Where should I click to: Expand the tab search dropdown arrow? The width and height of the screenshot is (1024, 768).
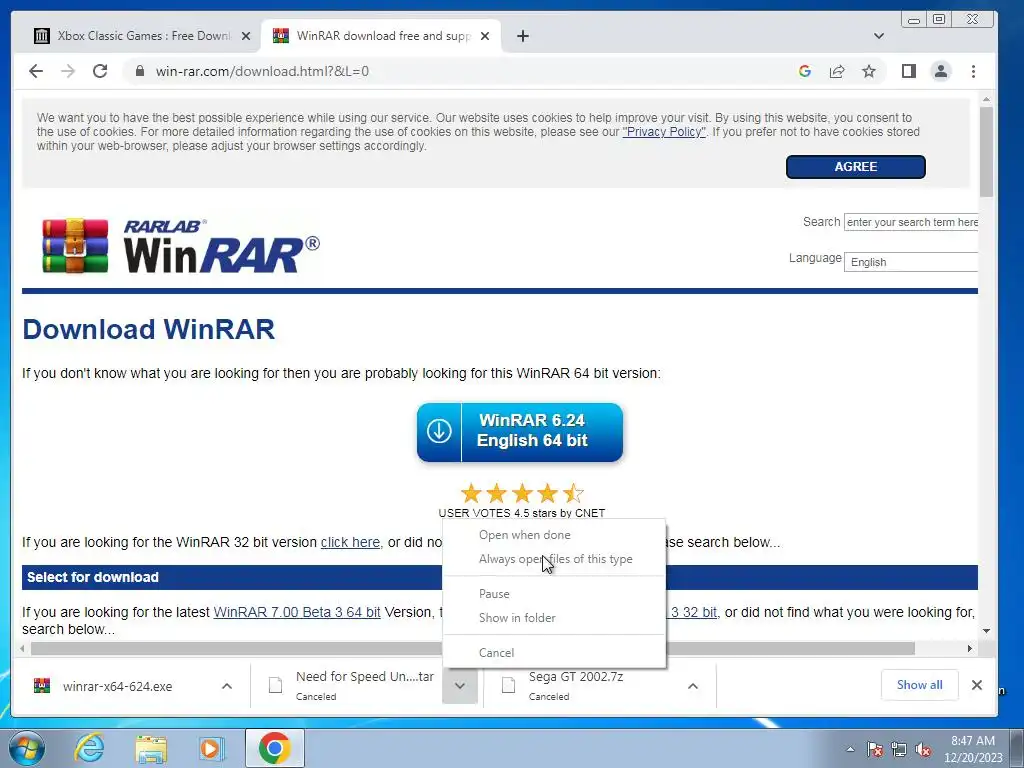click(x=879, y=36)
